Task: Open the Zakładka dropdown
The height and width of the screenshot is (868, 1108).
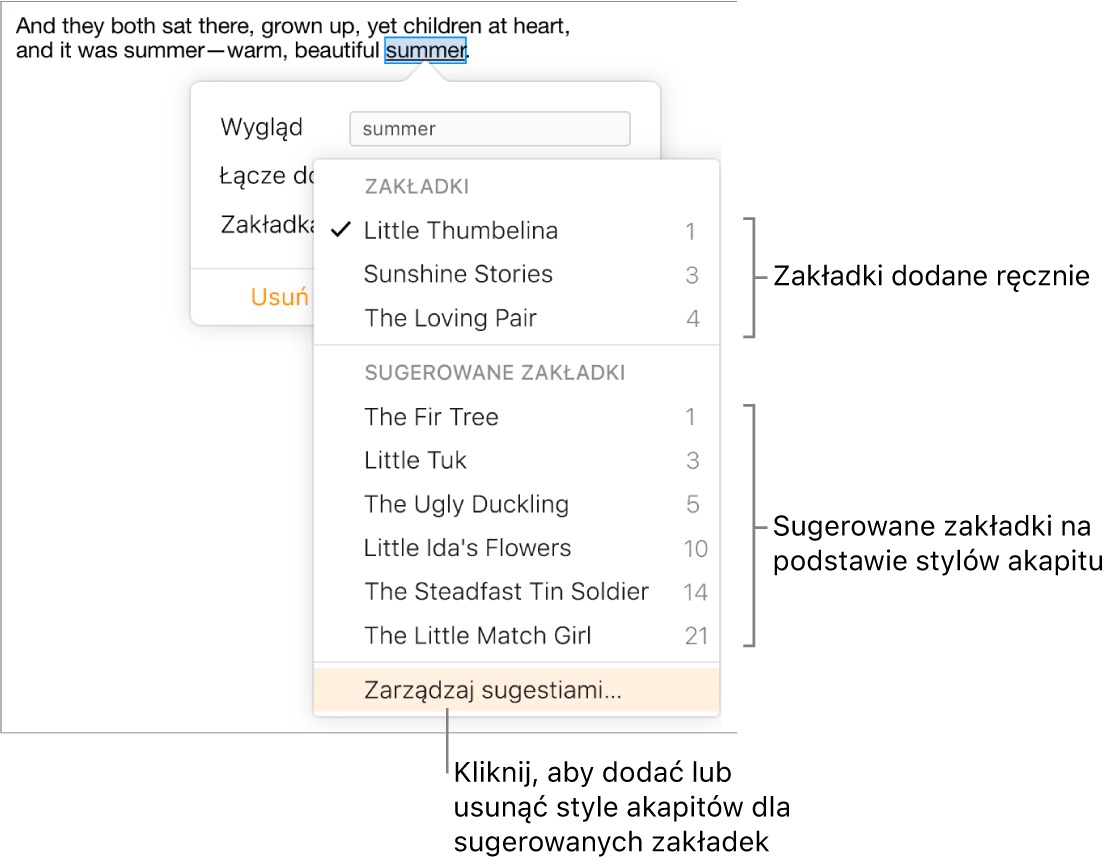Action: pos(266,225)
